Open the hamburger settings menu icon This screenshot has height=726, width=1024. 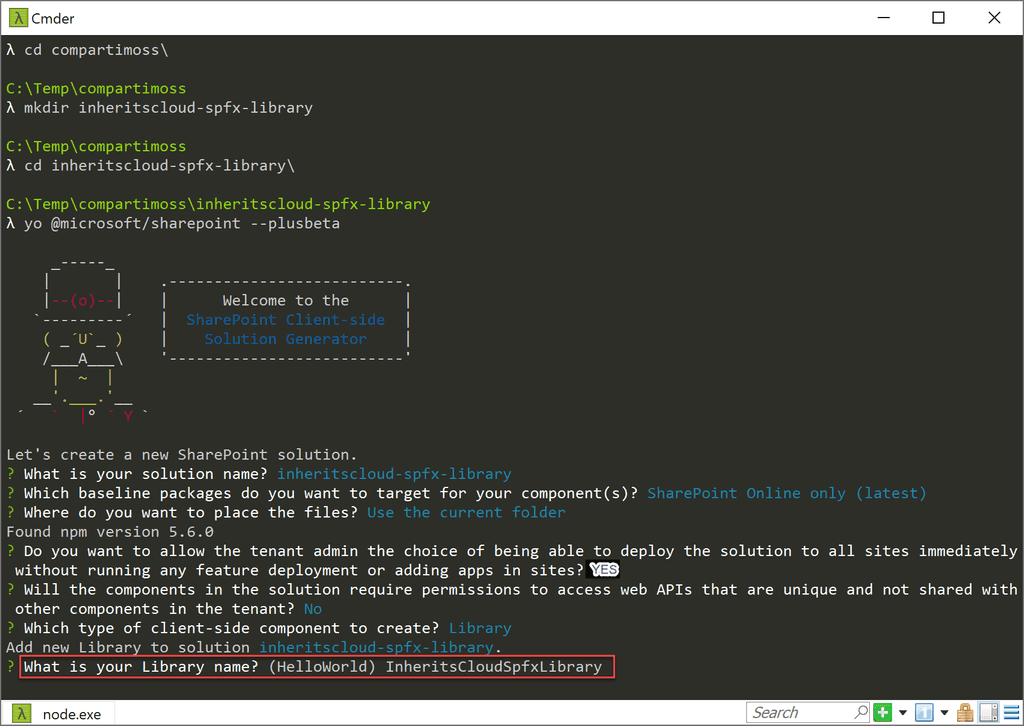click(1012, 713)
